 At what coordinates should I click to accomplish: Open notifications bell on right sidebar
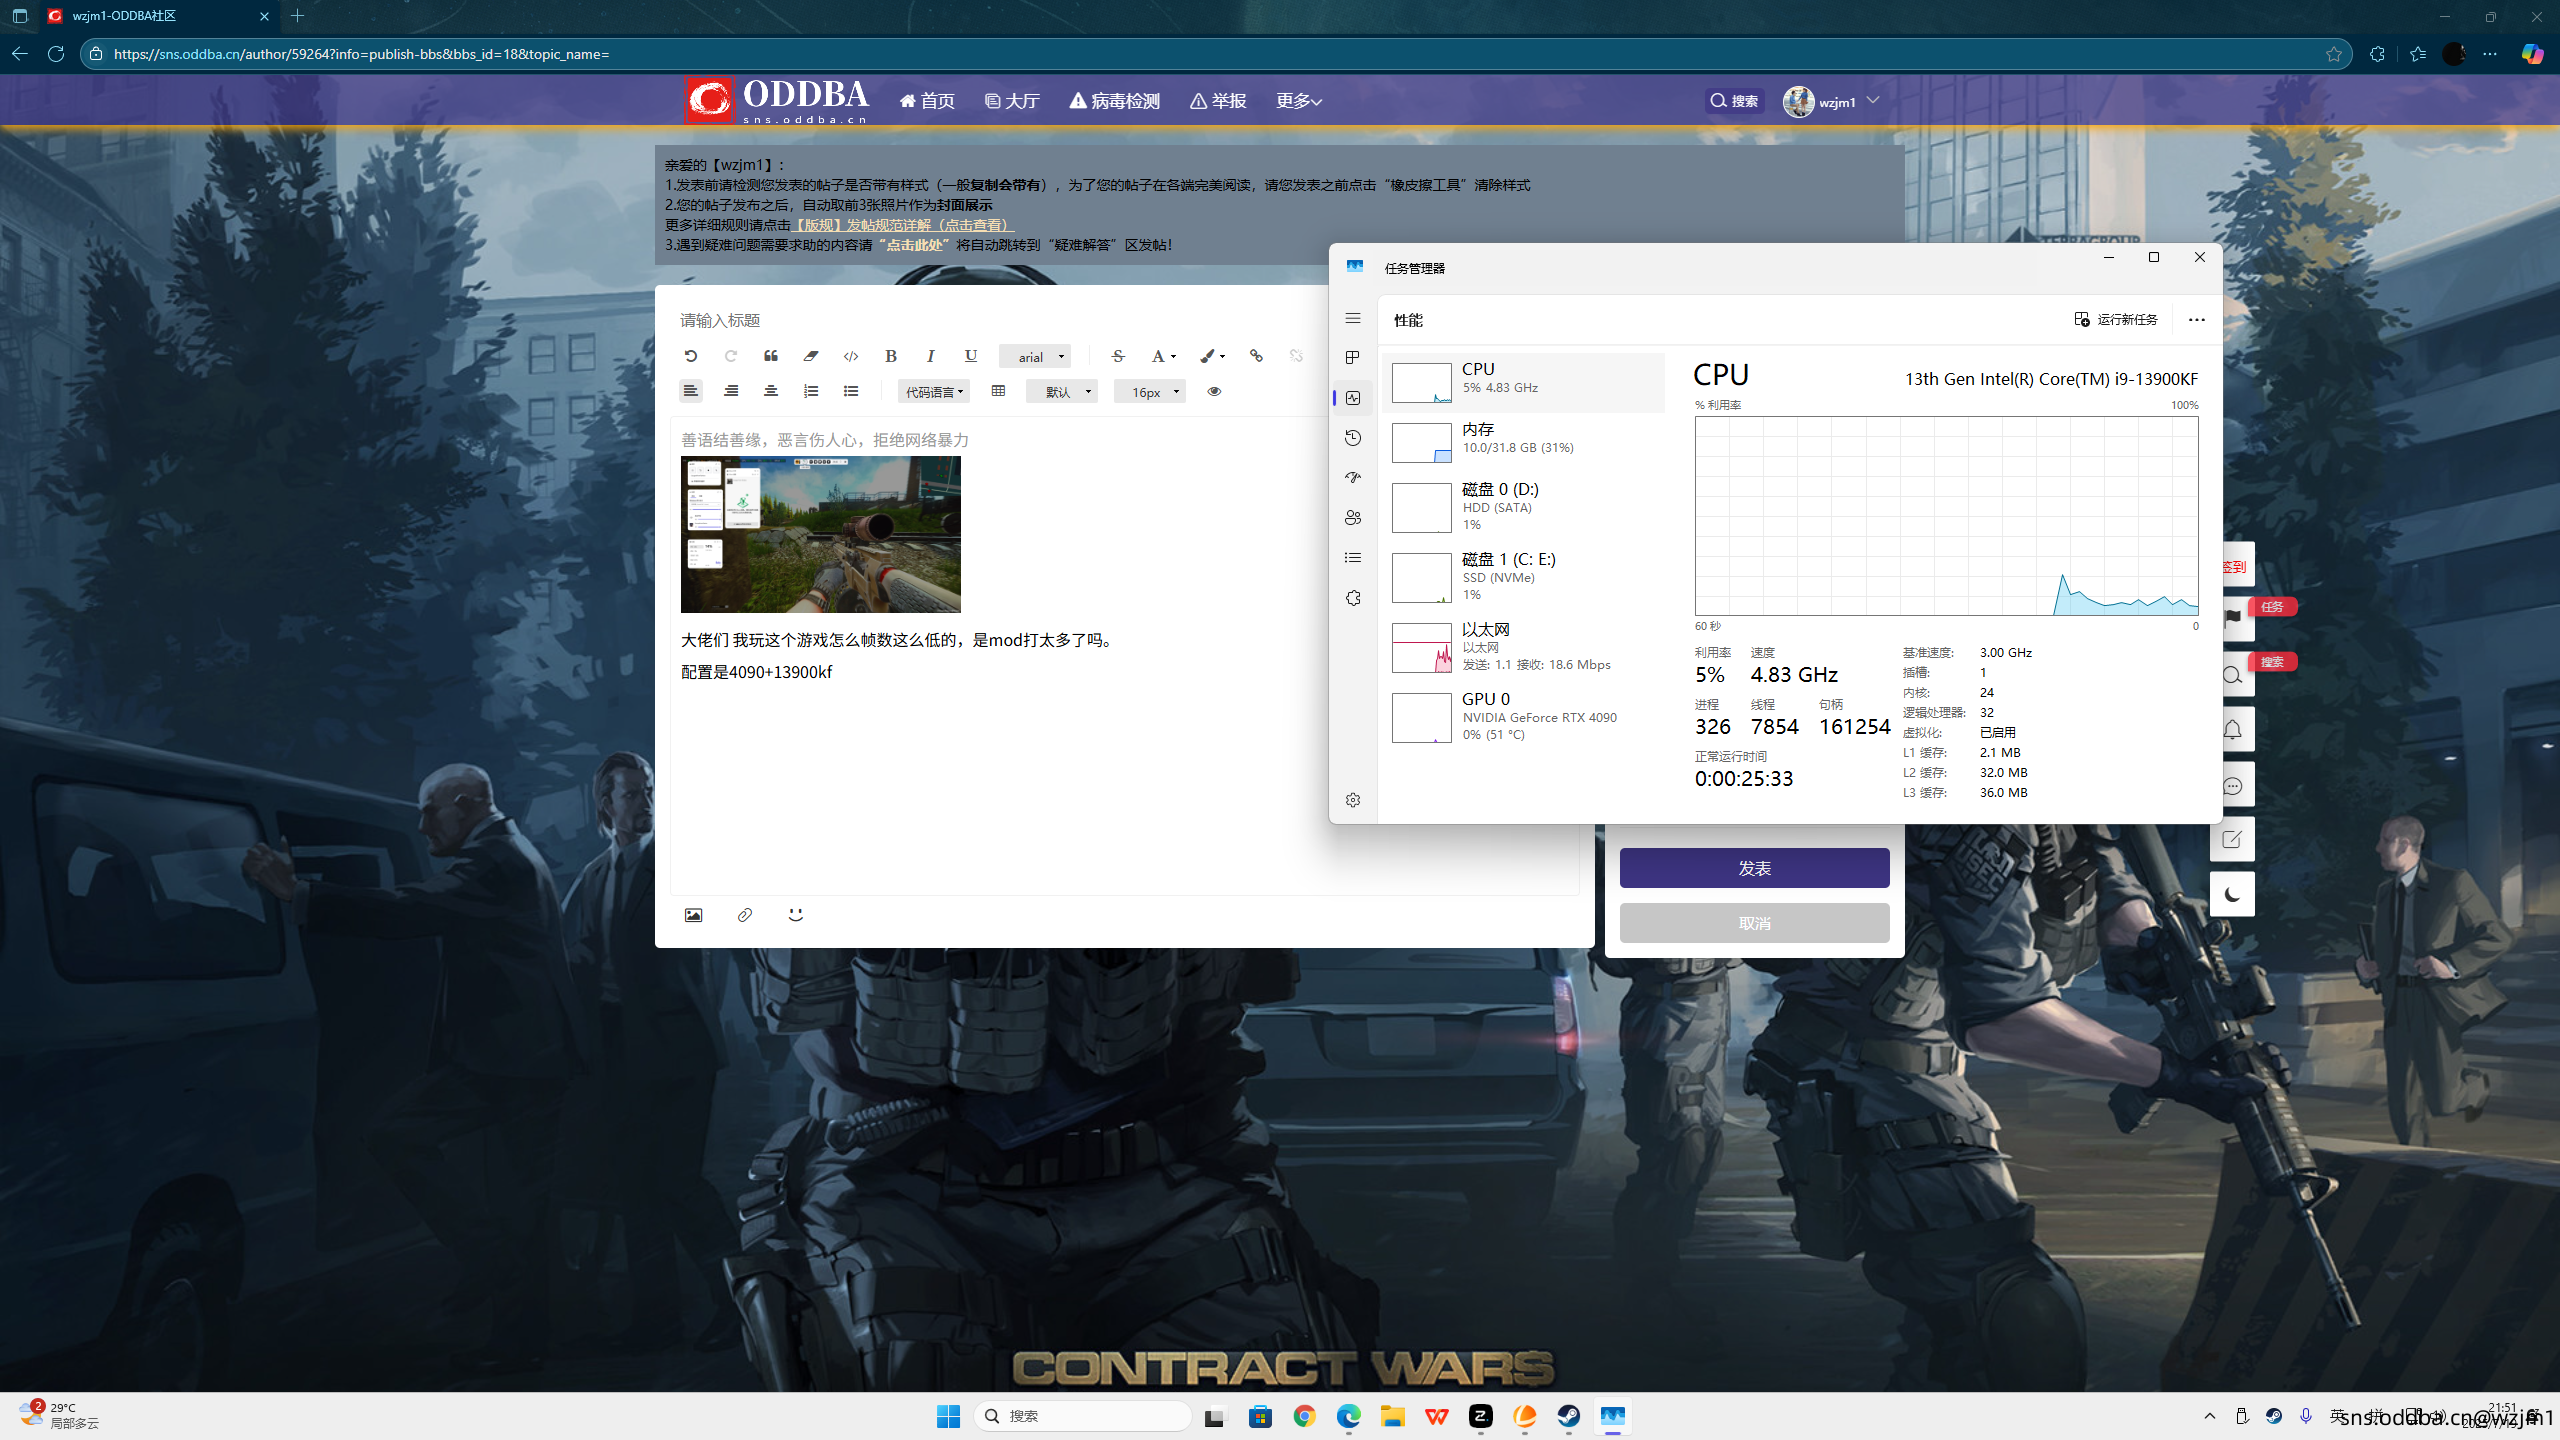click(x=2232, y=730)
